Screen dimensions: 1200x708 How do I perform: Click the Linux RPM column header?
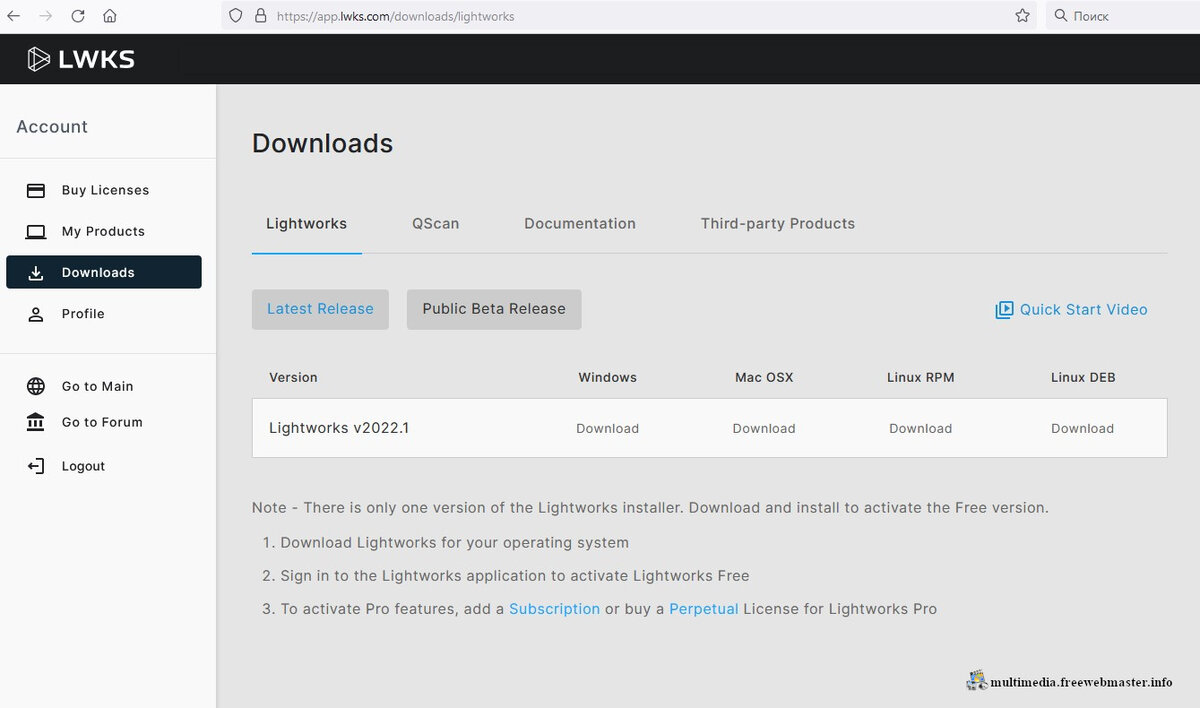pos(920,377)
